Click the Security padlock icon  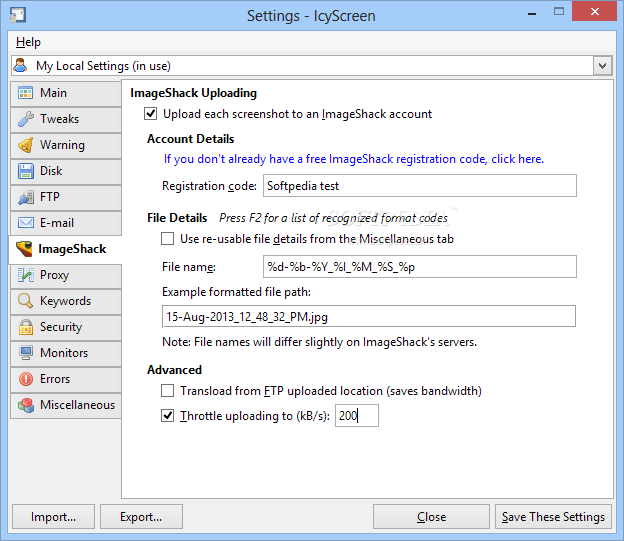coord(26,327)
